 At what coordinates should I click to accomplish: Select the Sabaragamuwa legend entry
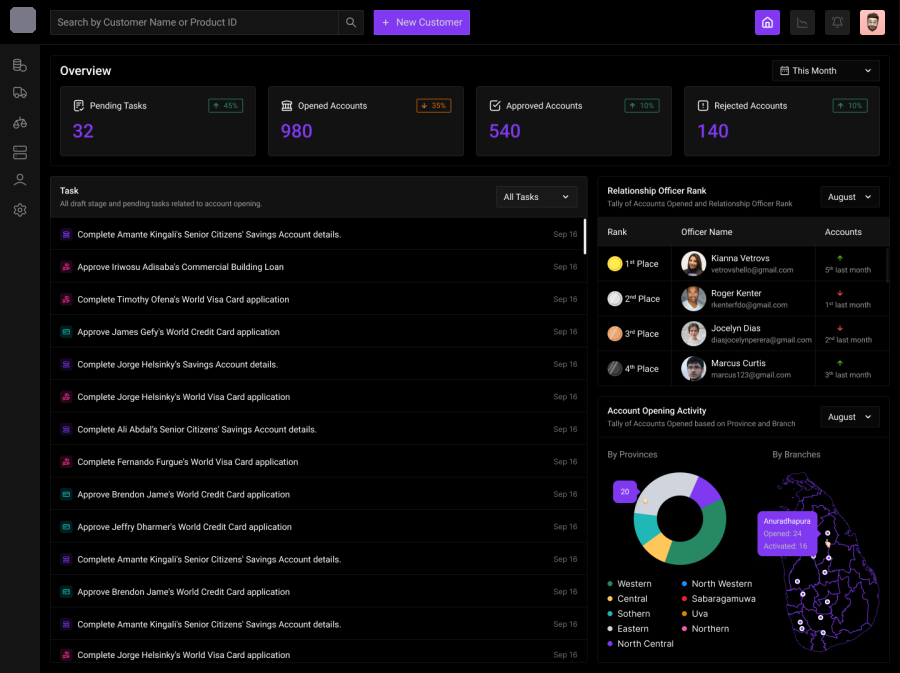718,598
